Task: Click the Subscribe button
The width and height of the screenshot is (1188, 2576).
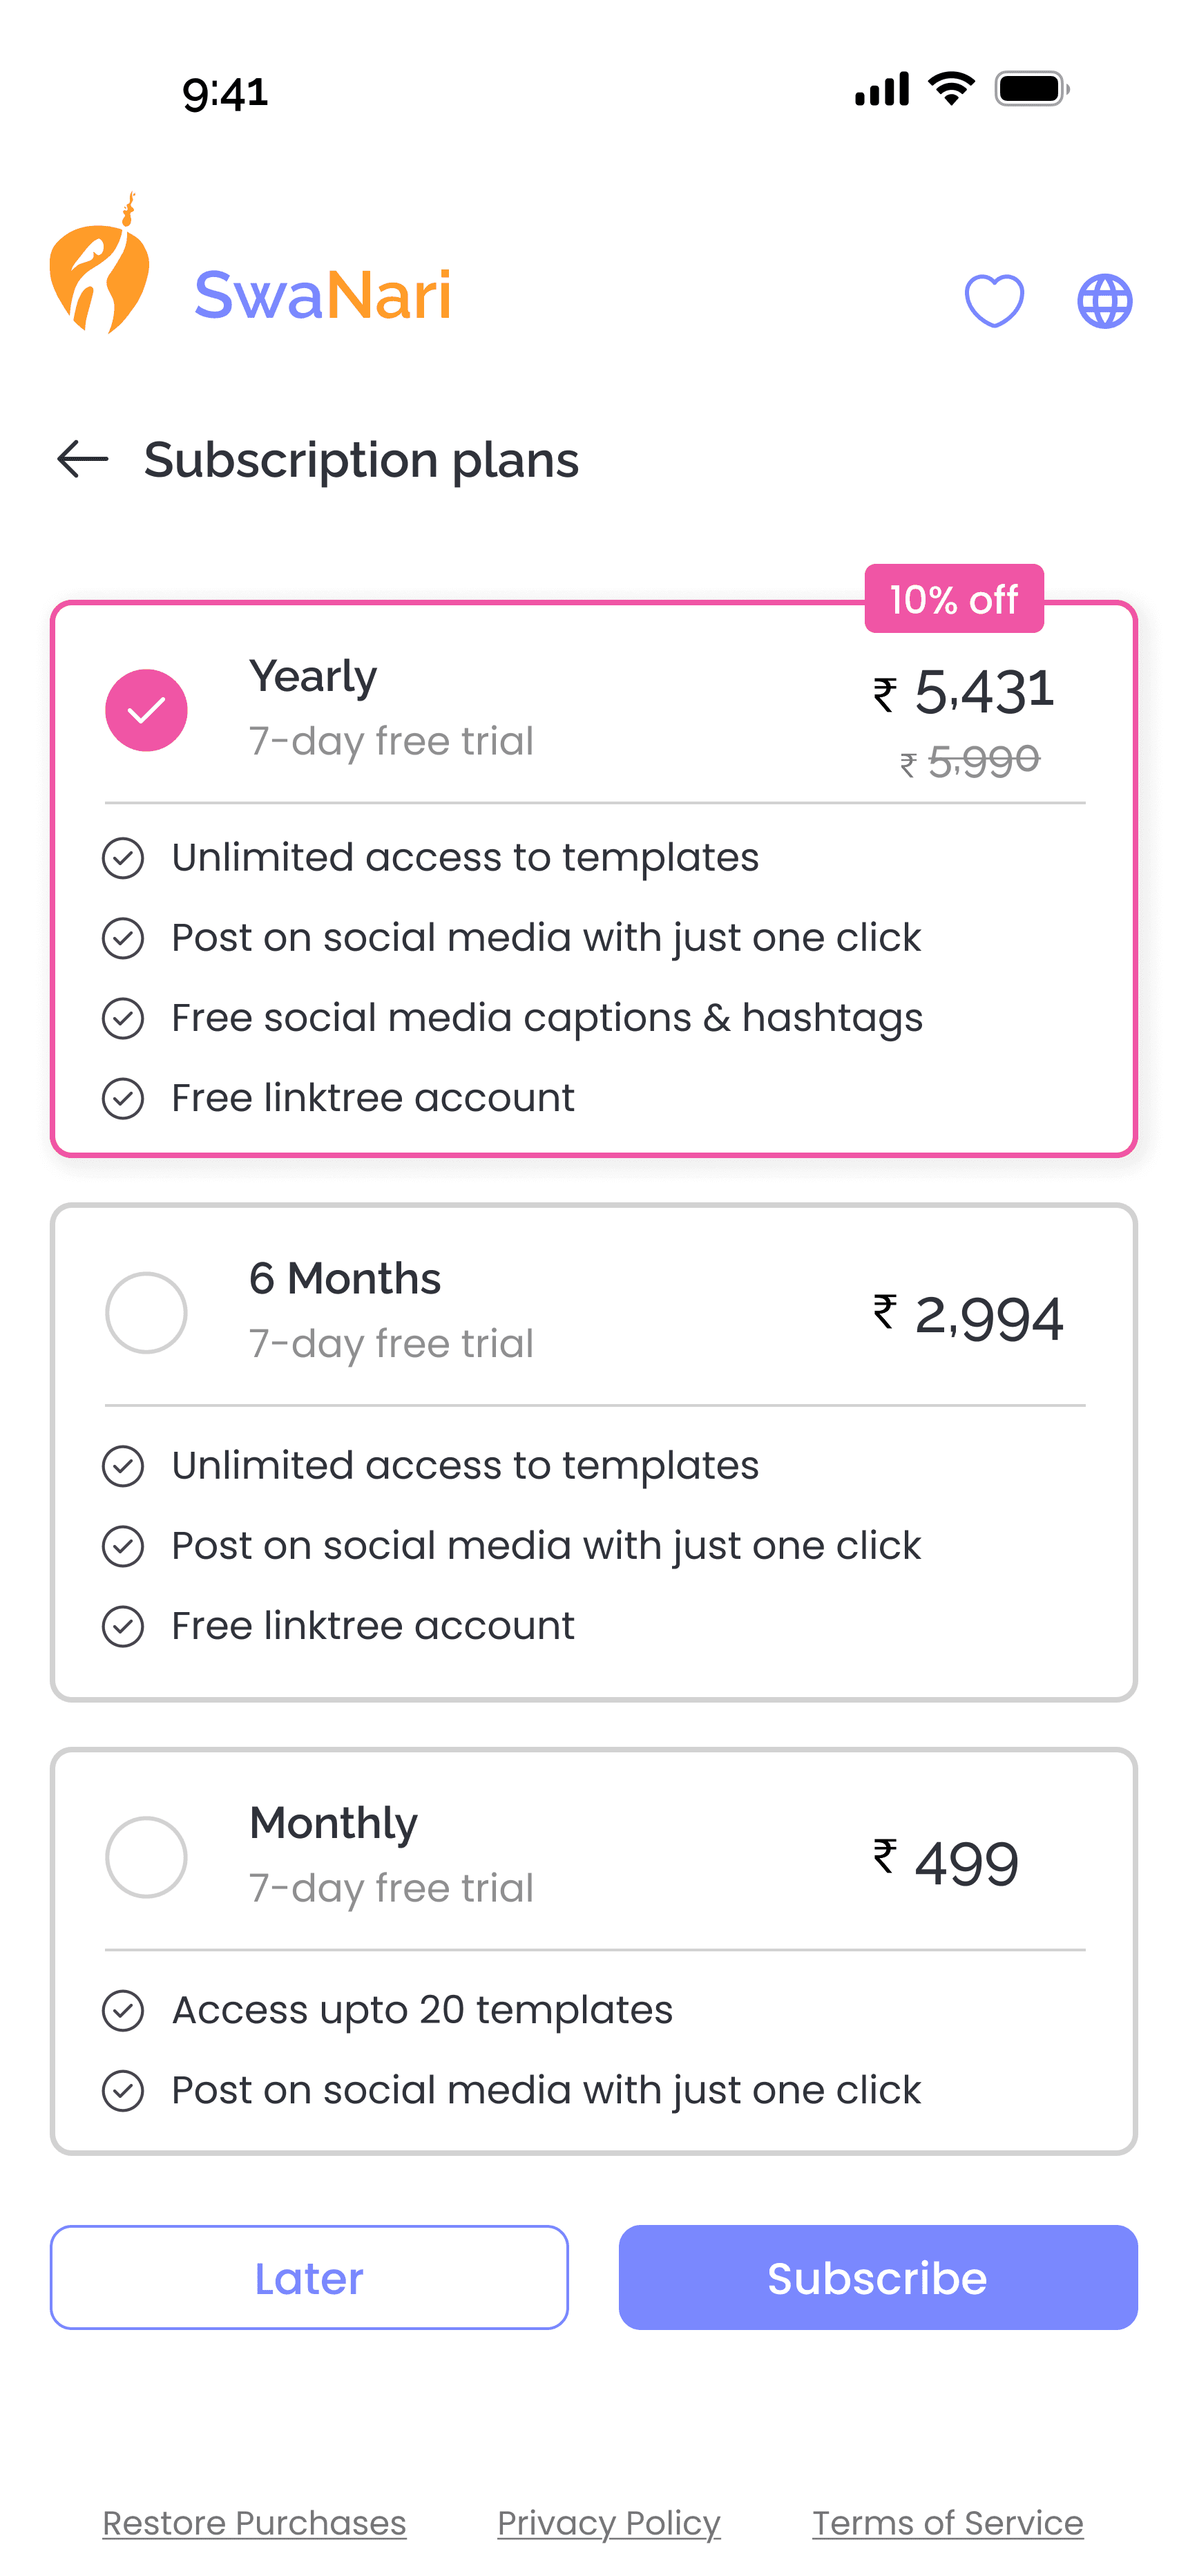Action: [x=878, y=2277]
